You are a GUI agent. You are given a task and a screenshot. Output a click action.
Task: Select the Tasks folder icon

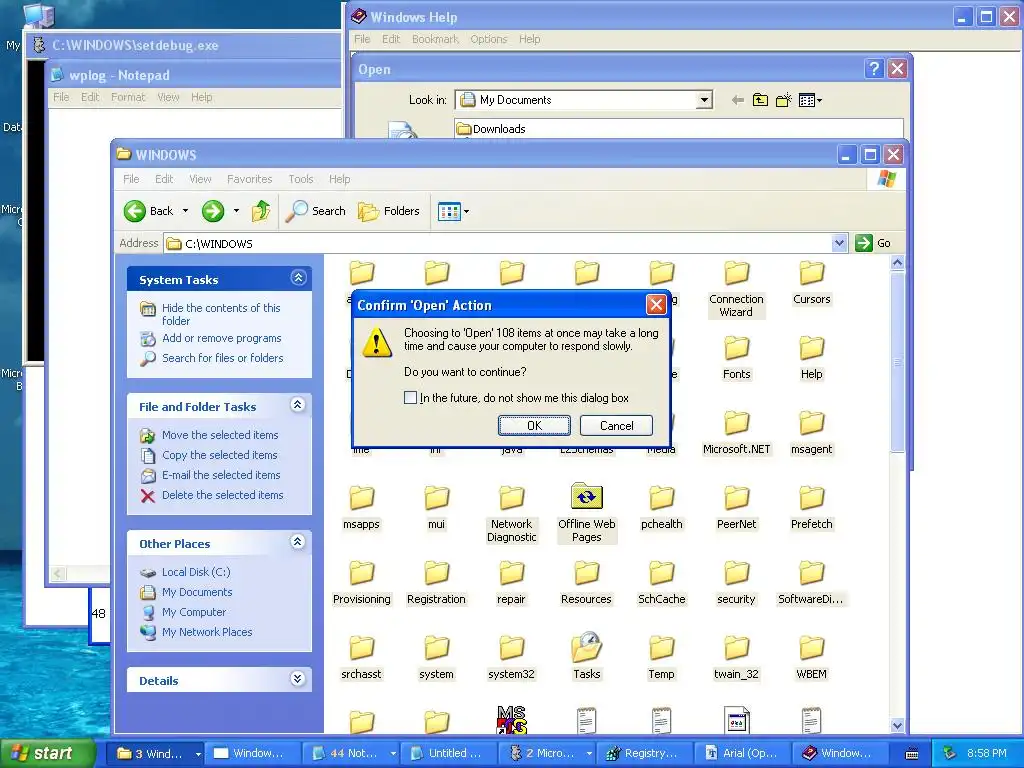(x=586, y=647)
